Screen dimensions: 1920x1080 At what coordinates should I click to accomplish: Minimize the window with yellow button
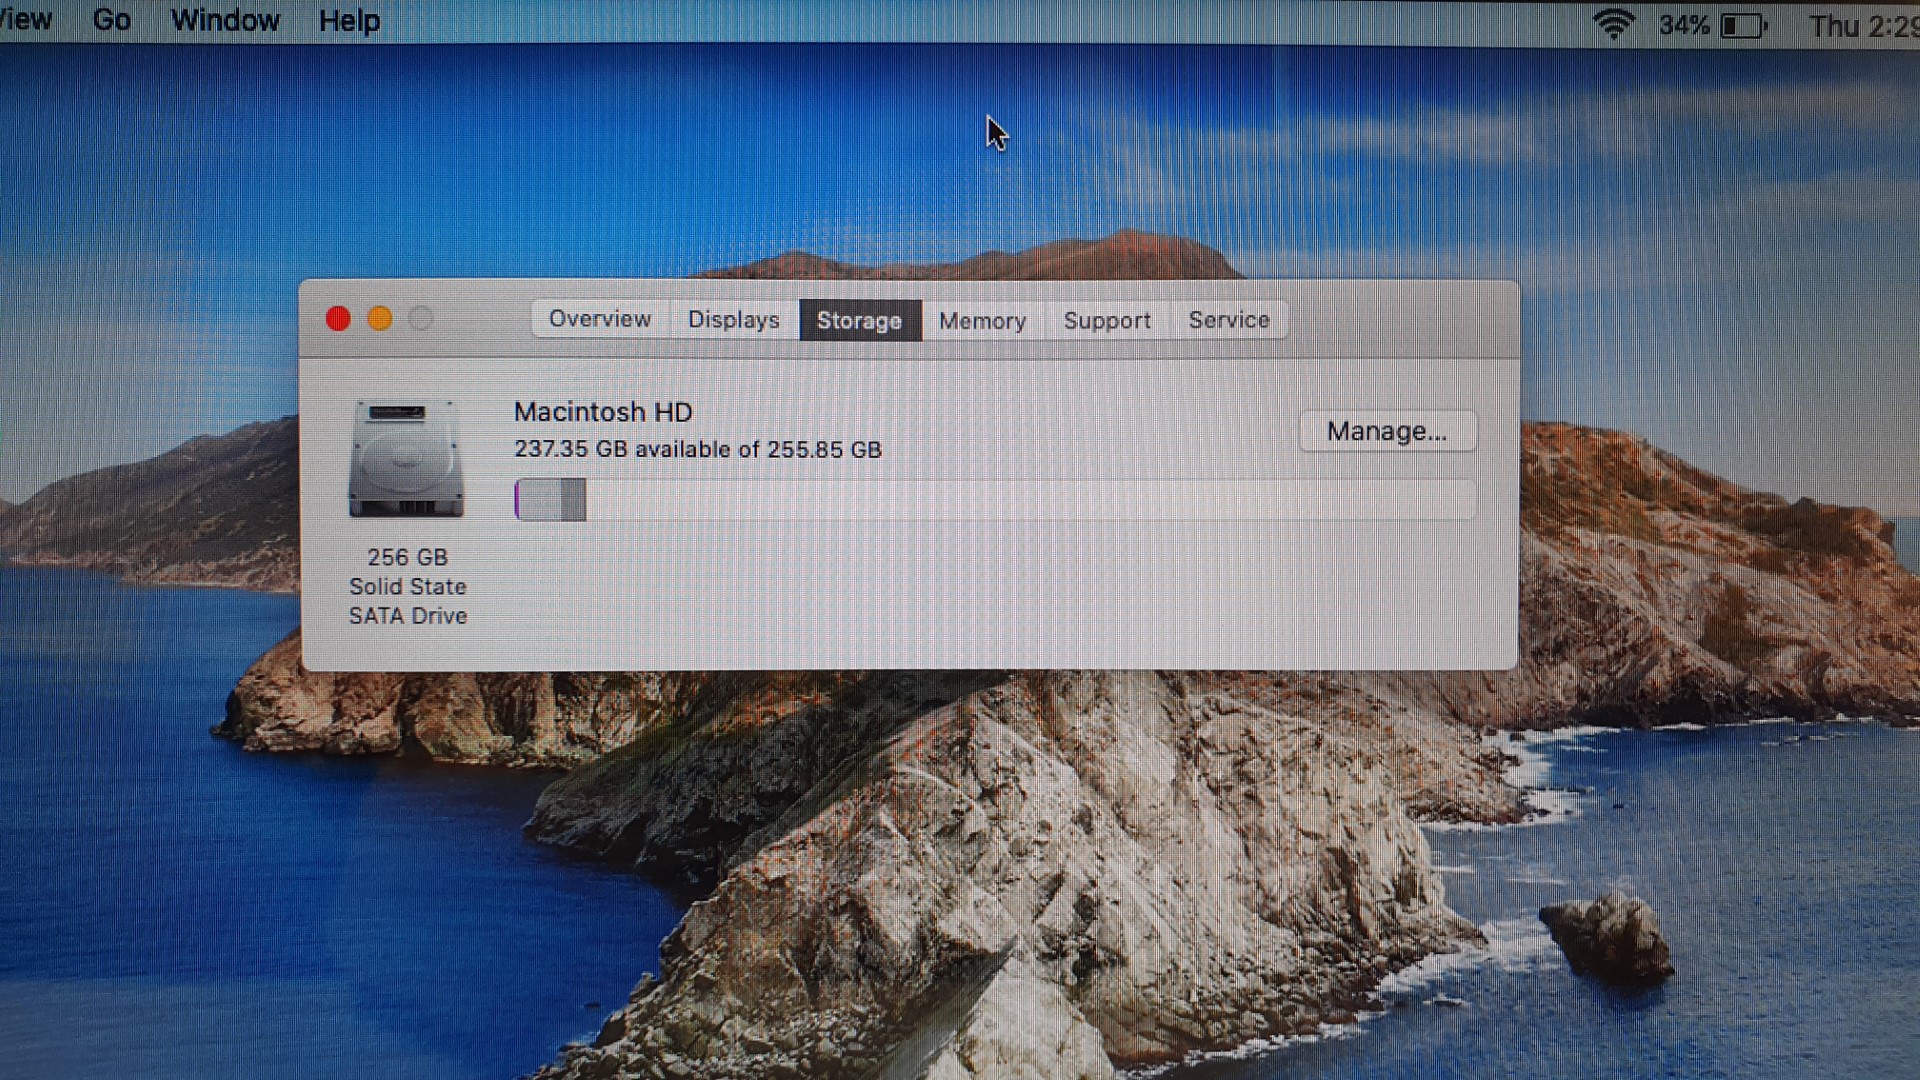(x=380, y=319)
